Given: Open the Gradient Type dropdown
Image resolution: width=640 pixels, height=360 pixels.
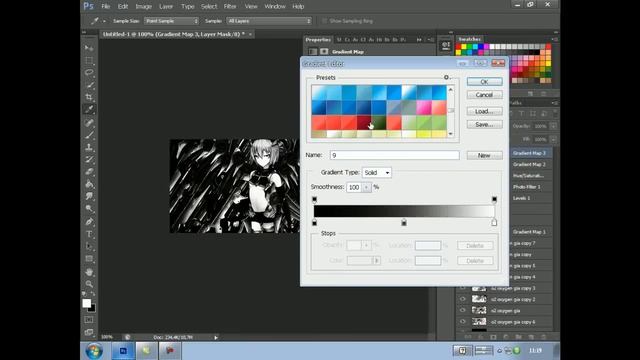Looking at the screenshot, I should coord(376,173).
